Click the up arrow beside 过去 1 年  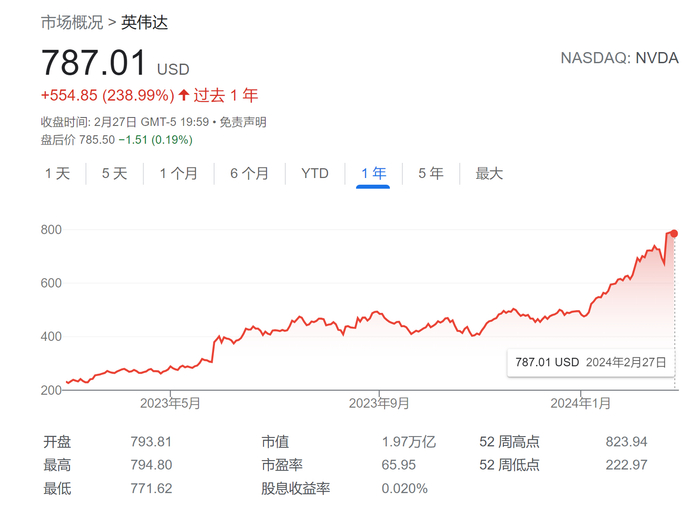pos(184,95)
